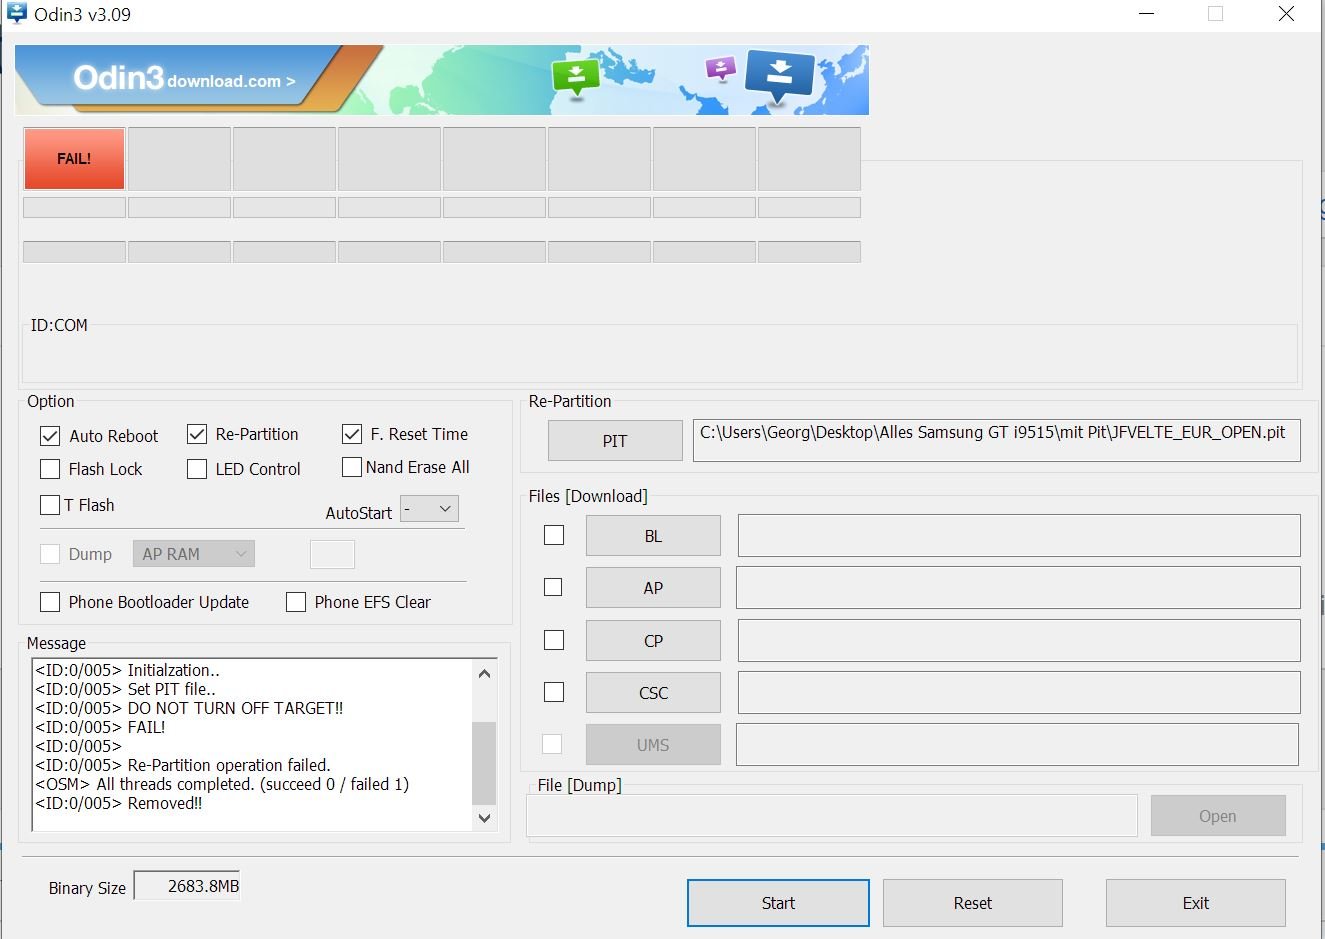
Task: Click the PIT button
Action: click(x=615, y=441)
